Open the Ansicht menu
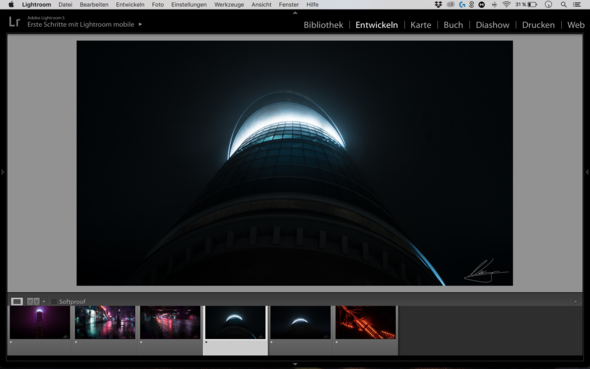Viewport: 590px width, 369px height. tap(262, 5)
